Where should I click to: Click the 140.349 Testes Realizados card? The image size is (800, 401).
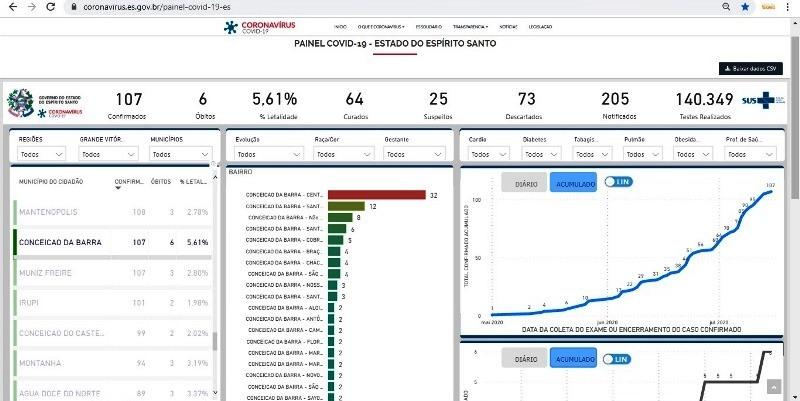pyautogui.click(x=705, y=105)
